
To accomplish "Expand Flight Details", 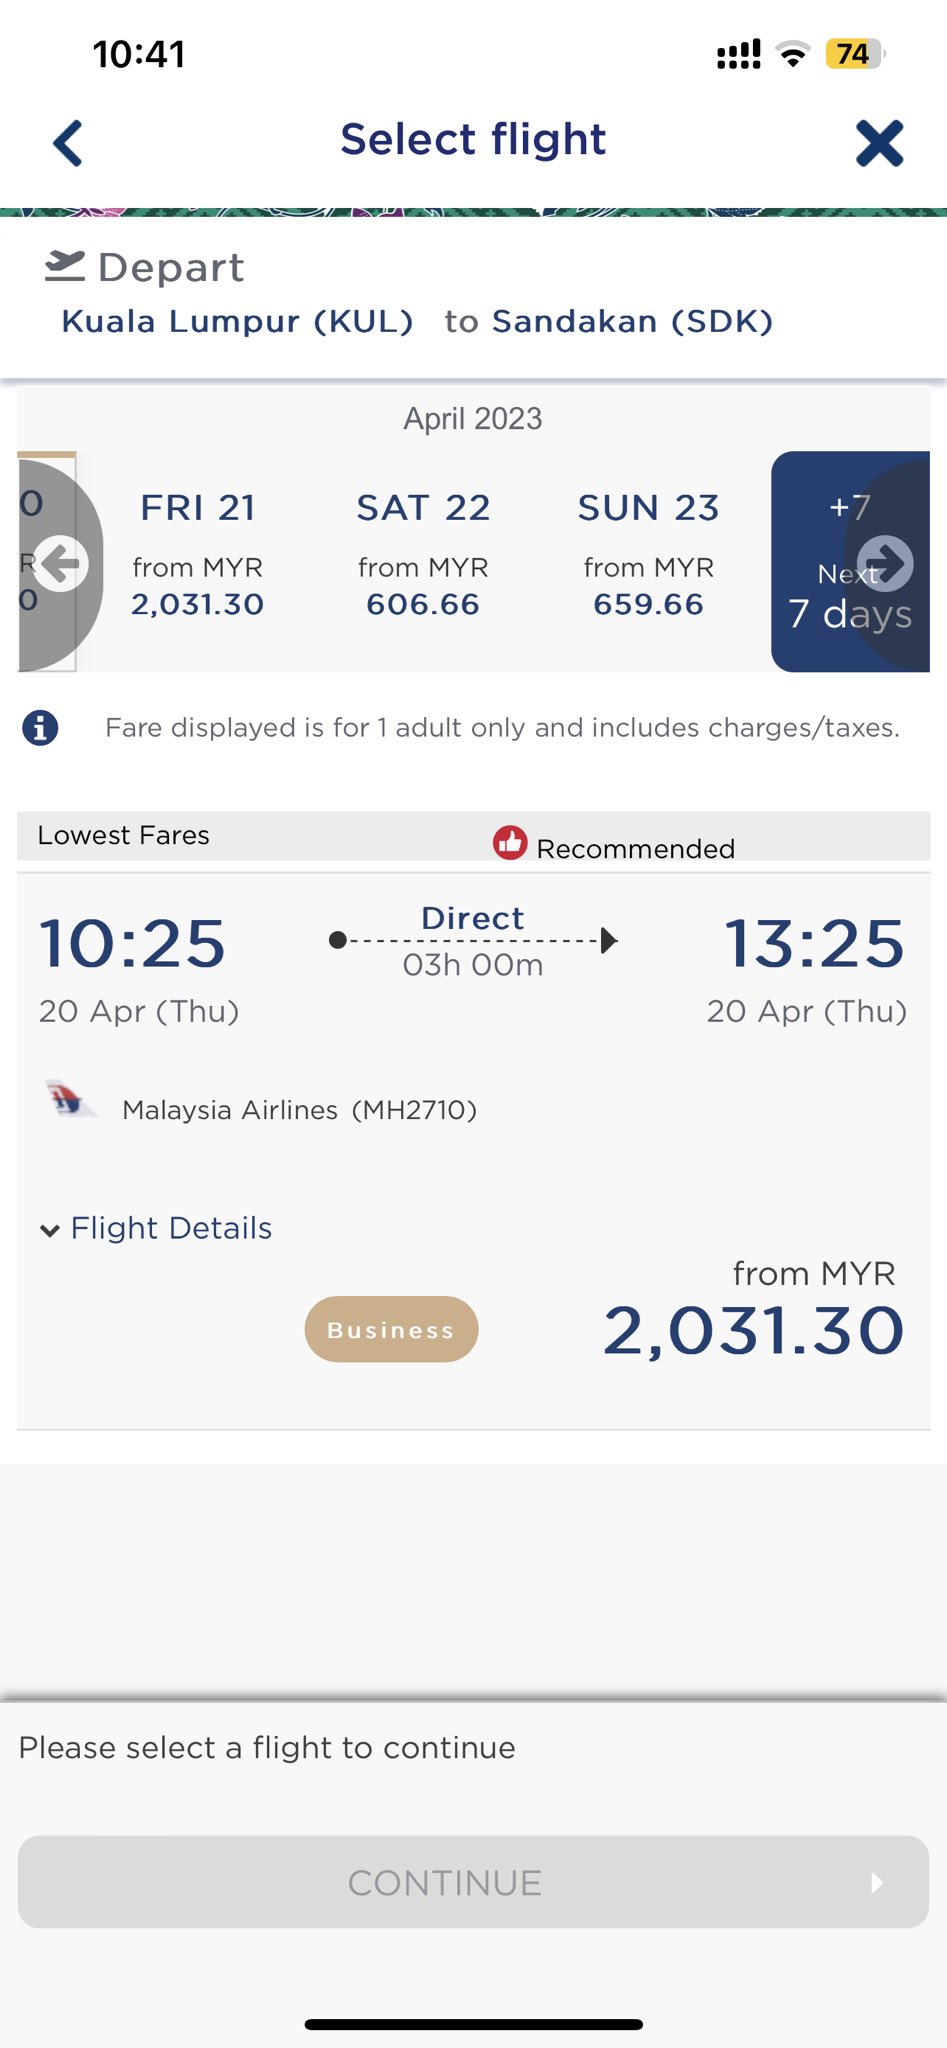I will [171, 1228].
